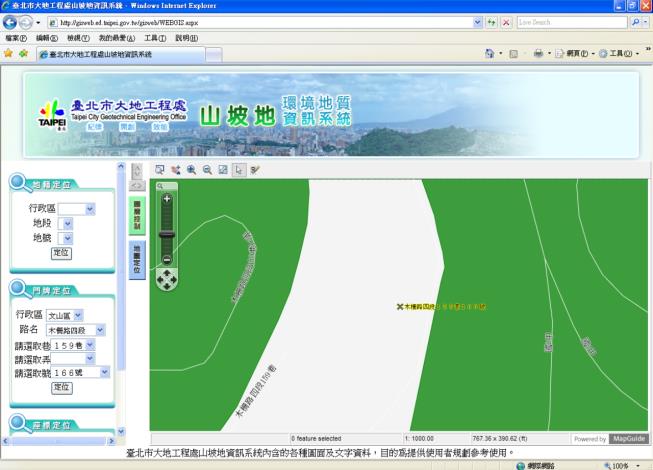Click the map zoom slider handle

coord(167,233)
